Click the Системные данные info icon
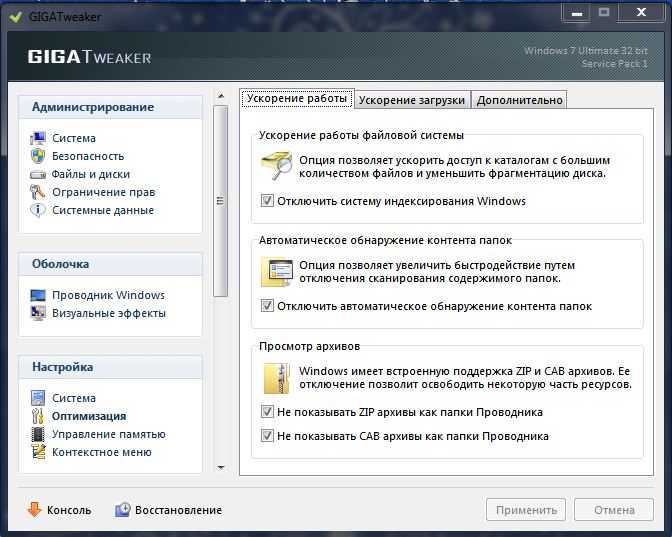Image resolution: width=672 pixels, height=537 pixels. click(38, 210)
